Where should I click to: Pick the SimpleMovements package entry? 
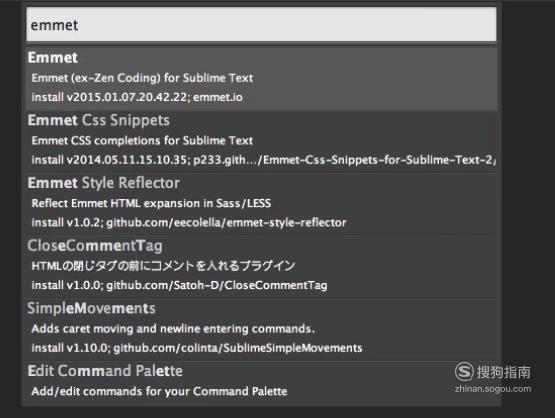261,329
